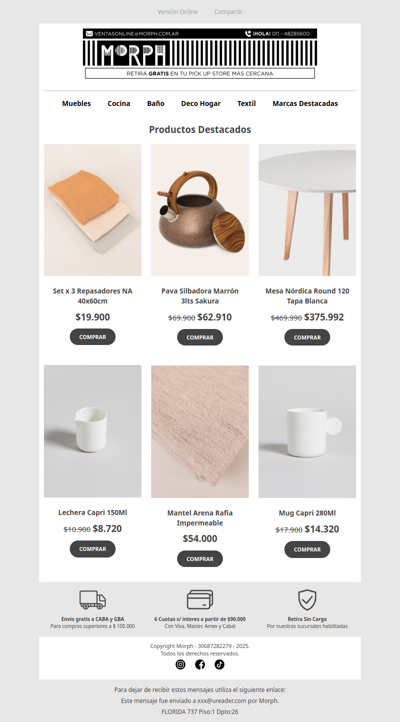Click the Morph logo banner

[x=200, y=53]
